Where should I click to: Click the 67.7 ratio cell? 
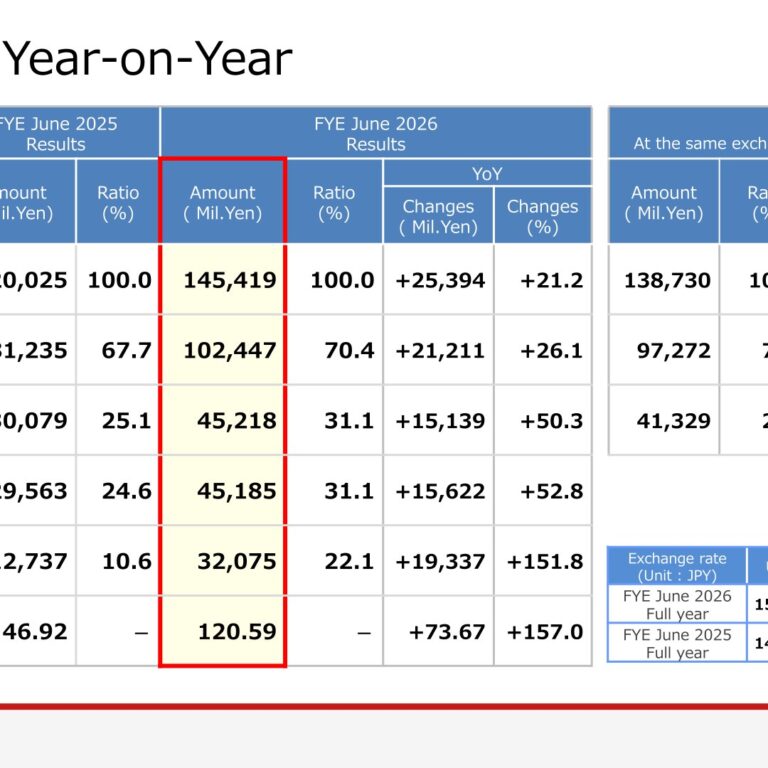pos(118,350)
